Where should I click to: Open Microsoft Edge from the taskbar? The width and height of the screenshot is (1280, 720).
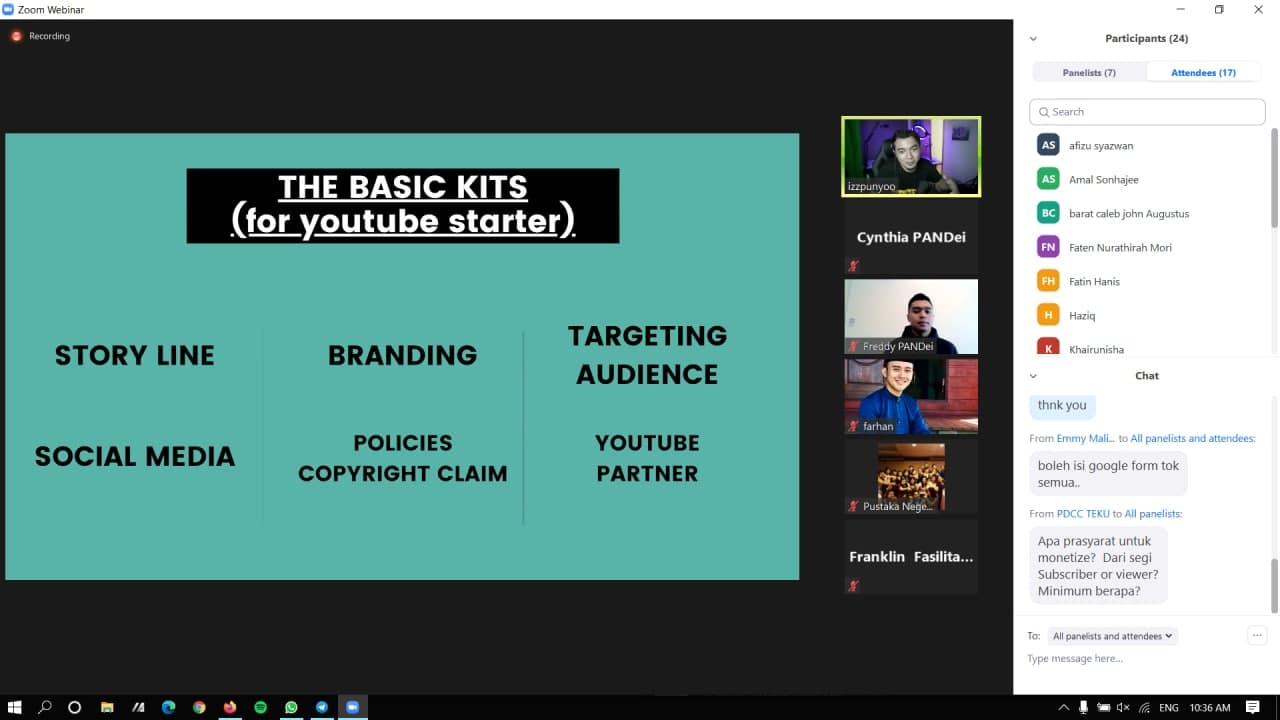pos(168,707)
